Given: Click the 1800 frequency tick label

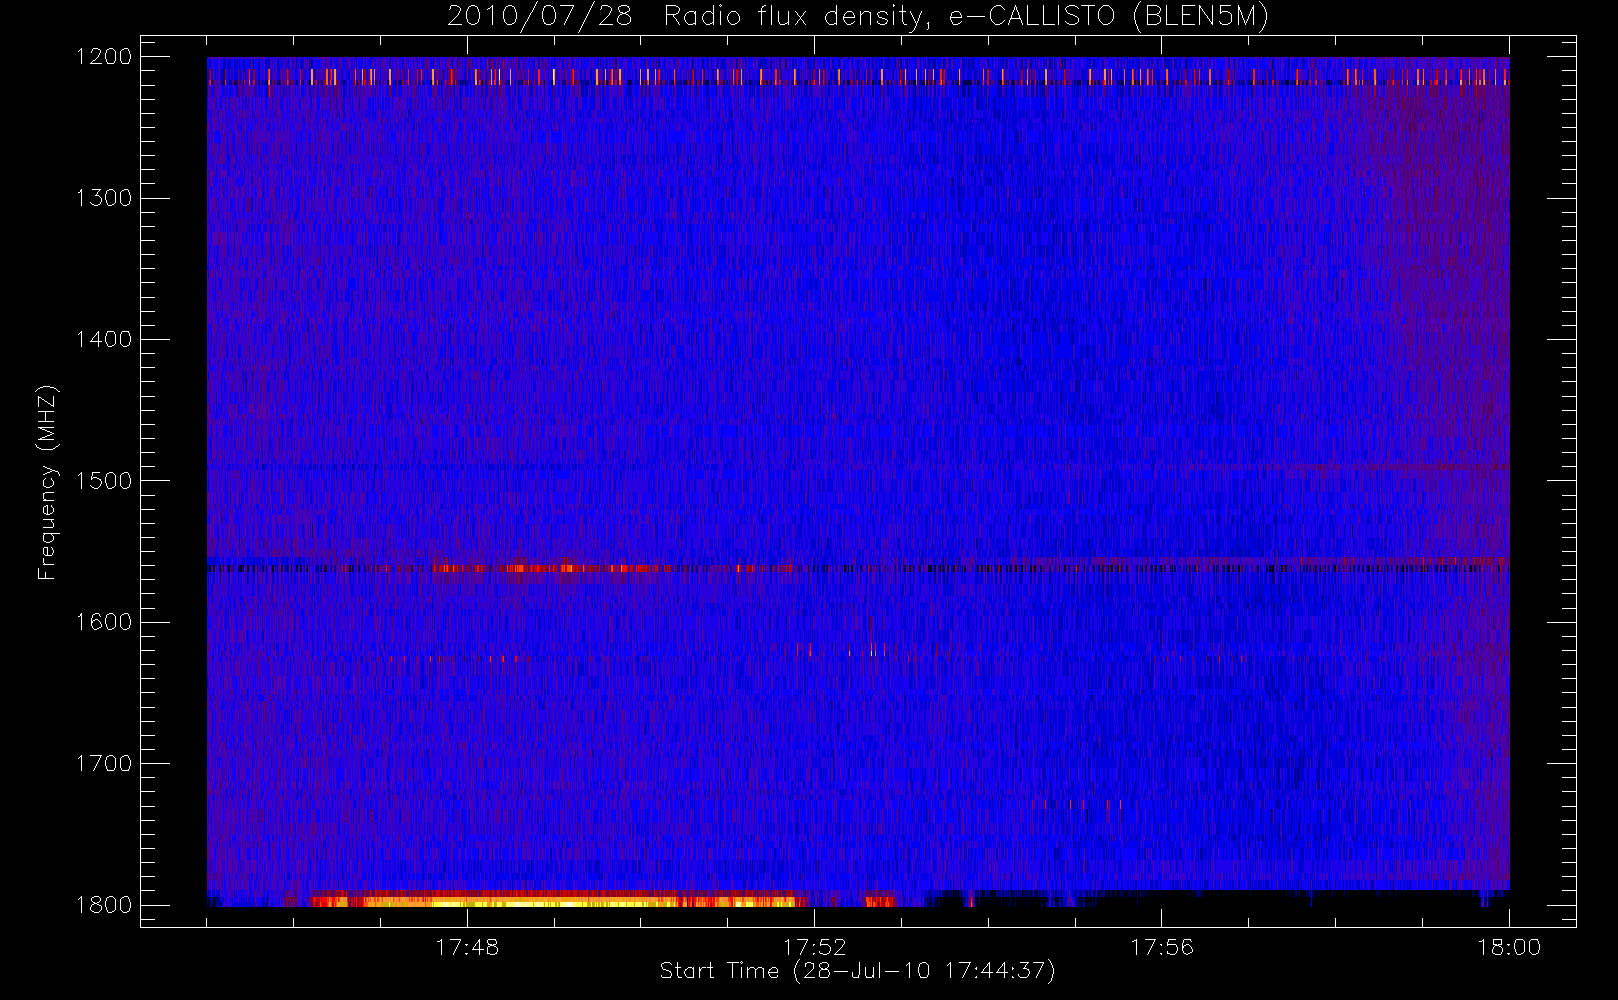Looking at the screenshot, I should click(x=104, y=904).
